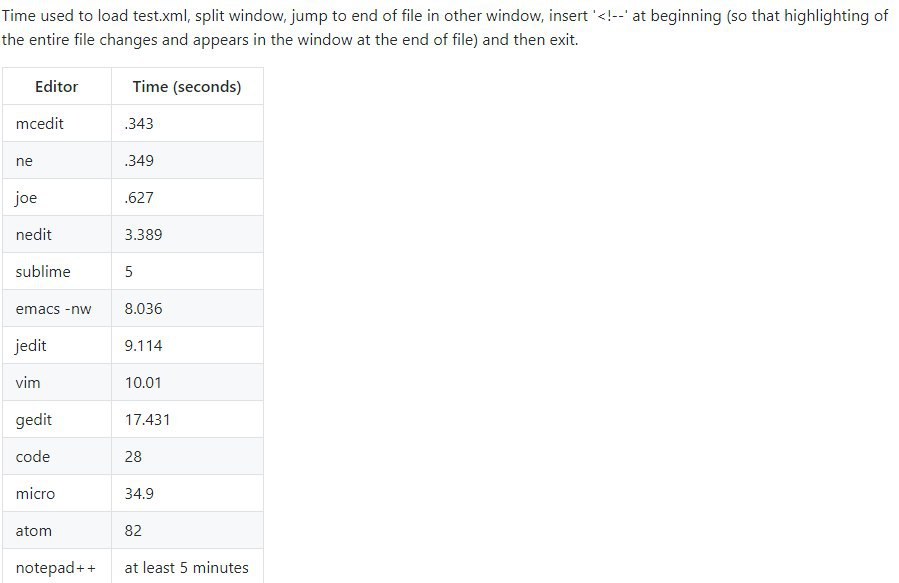Select the 8.036 time value
Screen dimensions: 899x583
[143, 308]
